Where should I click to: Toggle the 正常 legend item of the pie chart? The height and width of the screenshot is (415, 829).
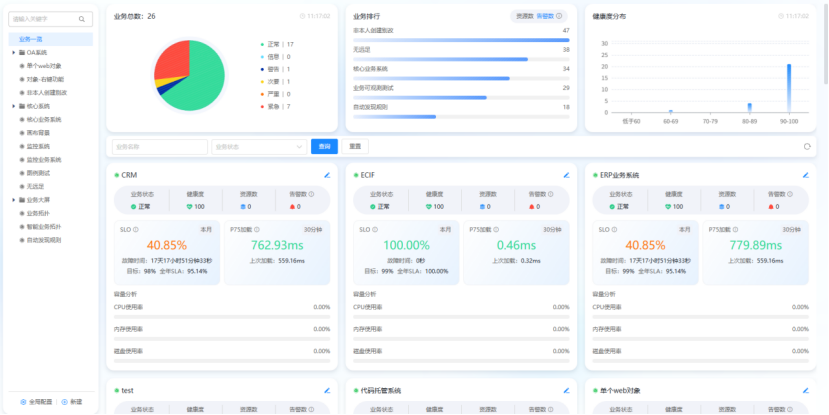[277, 44]
